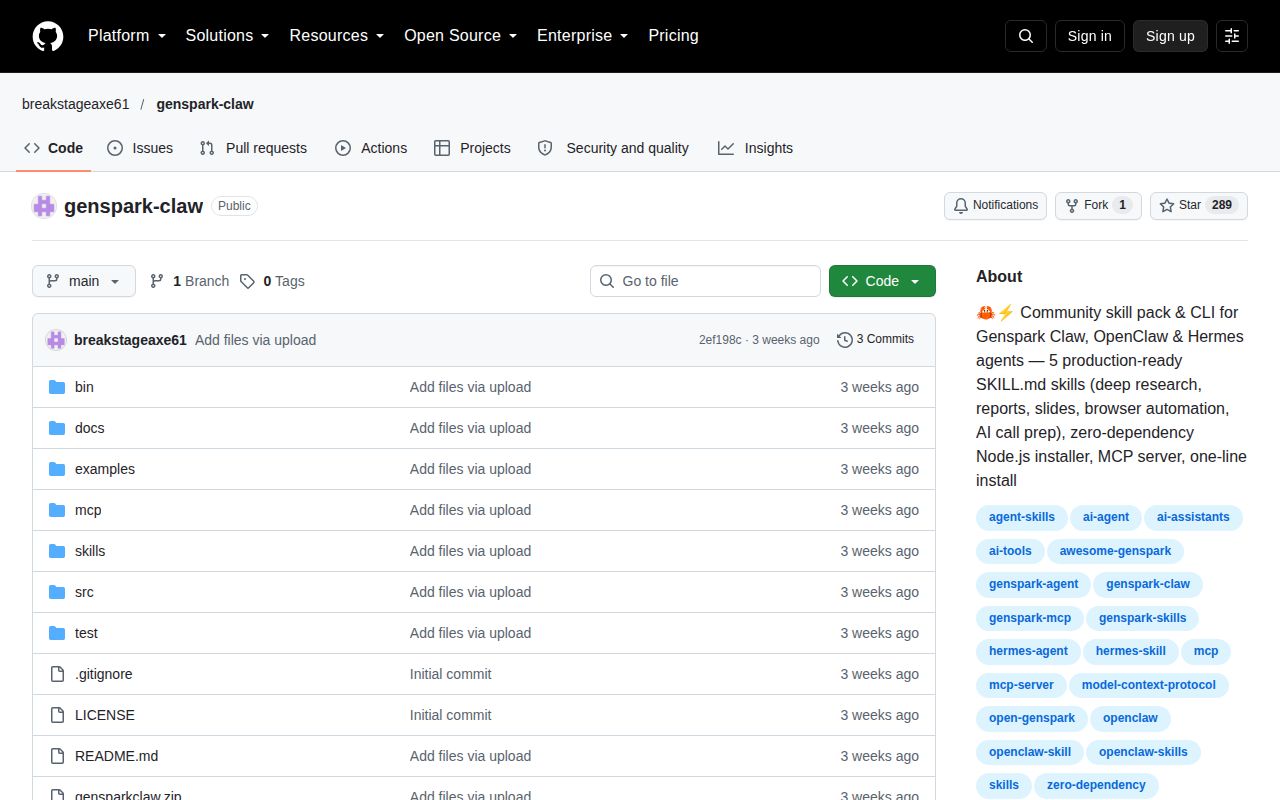The image size is (1280, 800).
Task: Expand the Open Source dropdown menu
Action: pos(461,36)
